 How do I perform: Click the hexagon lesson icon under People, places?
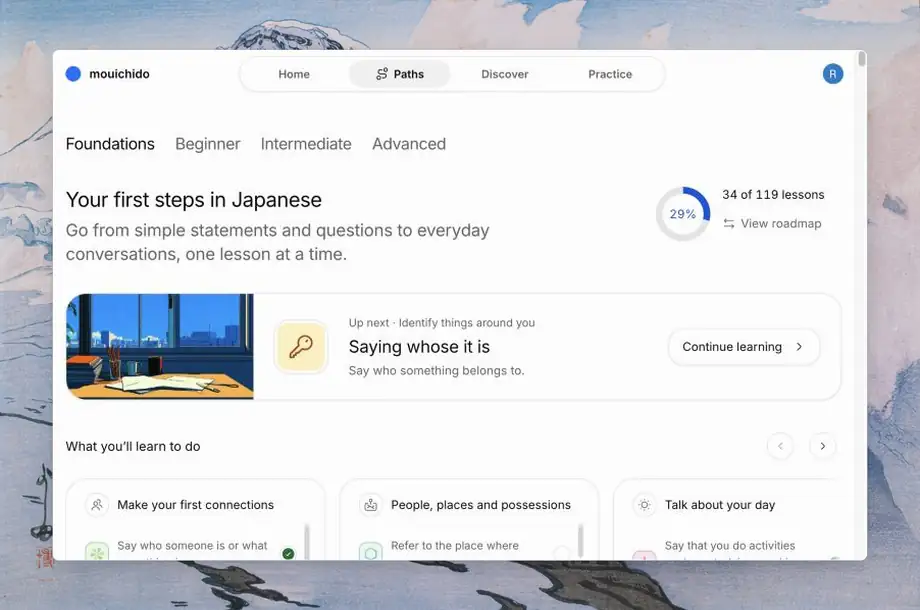click(x=371, y=551)
